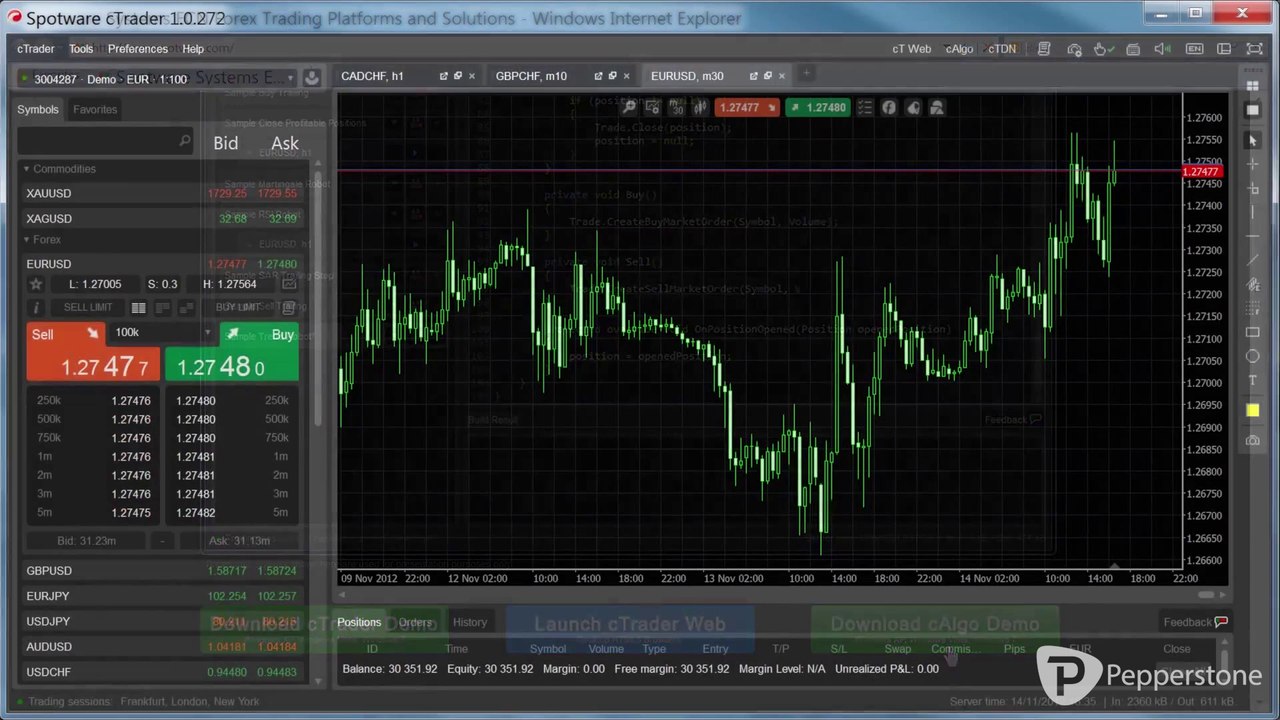
Task: Select the GBPUSD symbol row
Action: click(161, 571)
